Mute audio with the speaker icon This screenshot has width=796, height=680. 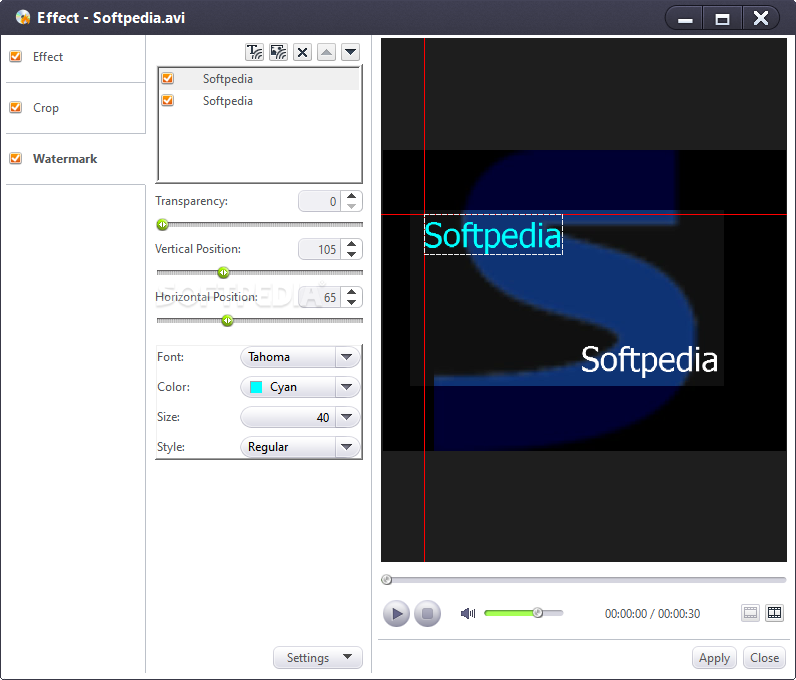(x=468, y=613)
